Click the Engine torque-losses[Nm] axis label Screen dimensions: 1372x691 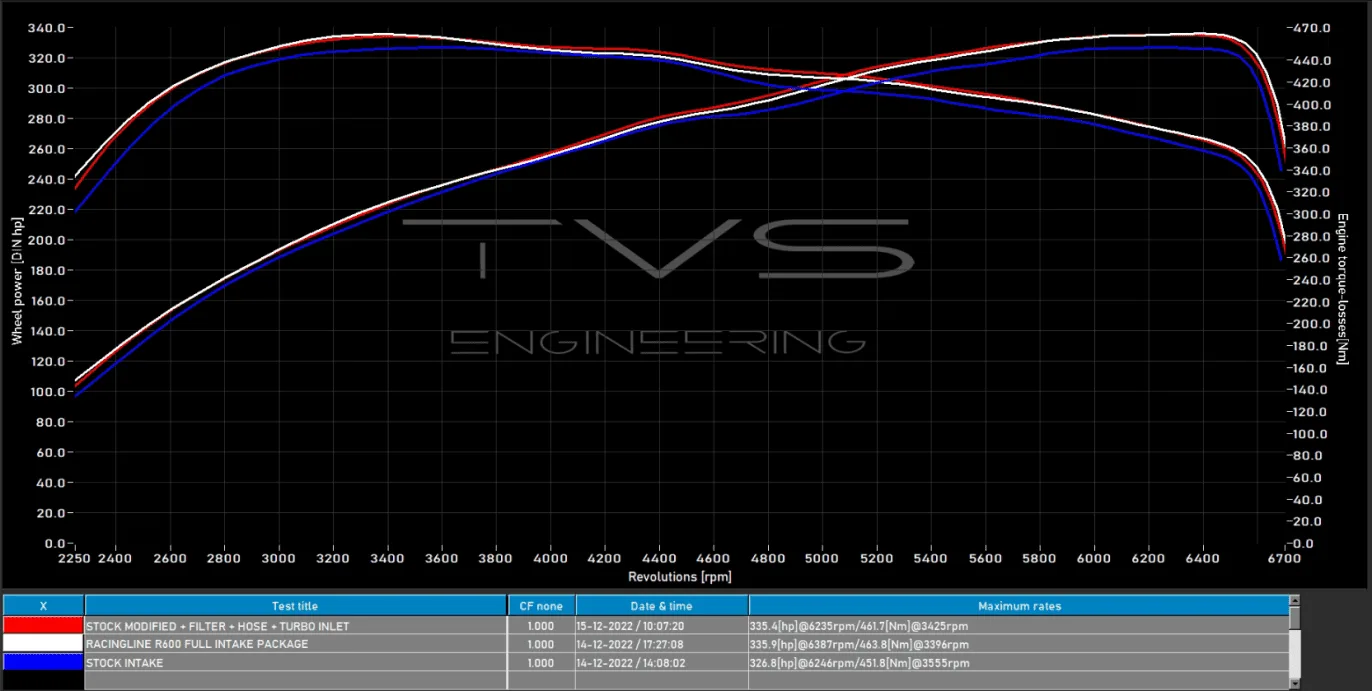click(1344, 288)
